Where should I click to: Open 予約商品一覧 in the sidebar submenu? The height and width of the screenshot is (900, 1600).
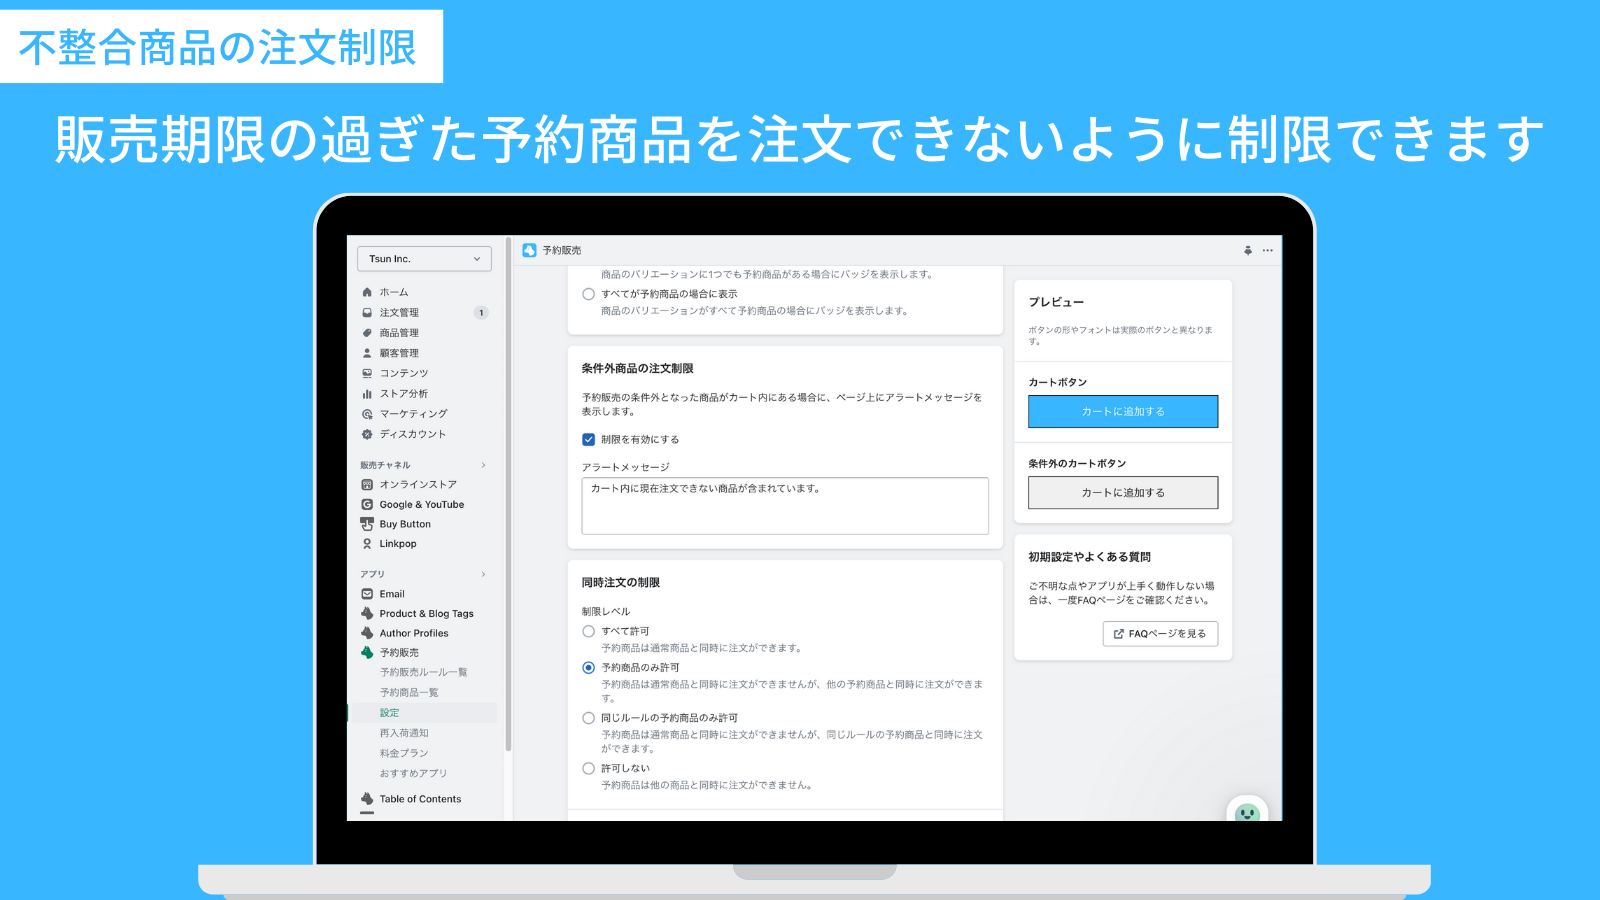click(409, 693)
